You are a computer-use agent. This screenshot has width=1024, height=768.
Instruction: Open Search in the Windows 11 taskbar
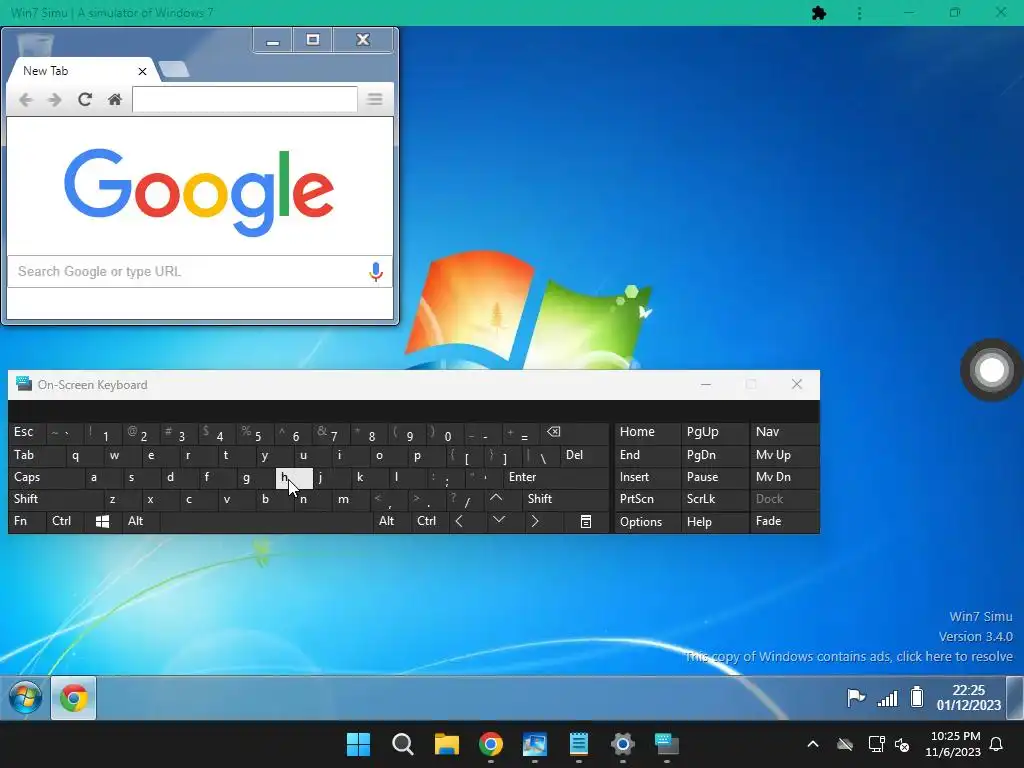point(402,744)
